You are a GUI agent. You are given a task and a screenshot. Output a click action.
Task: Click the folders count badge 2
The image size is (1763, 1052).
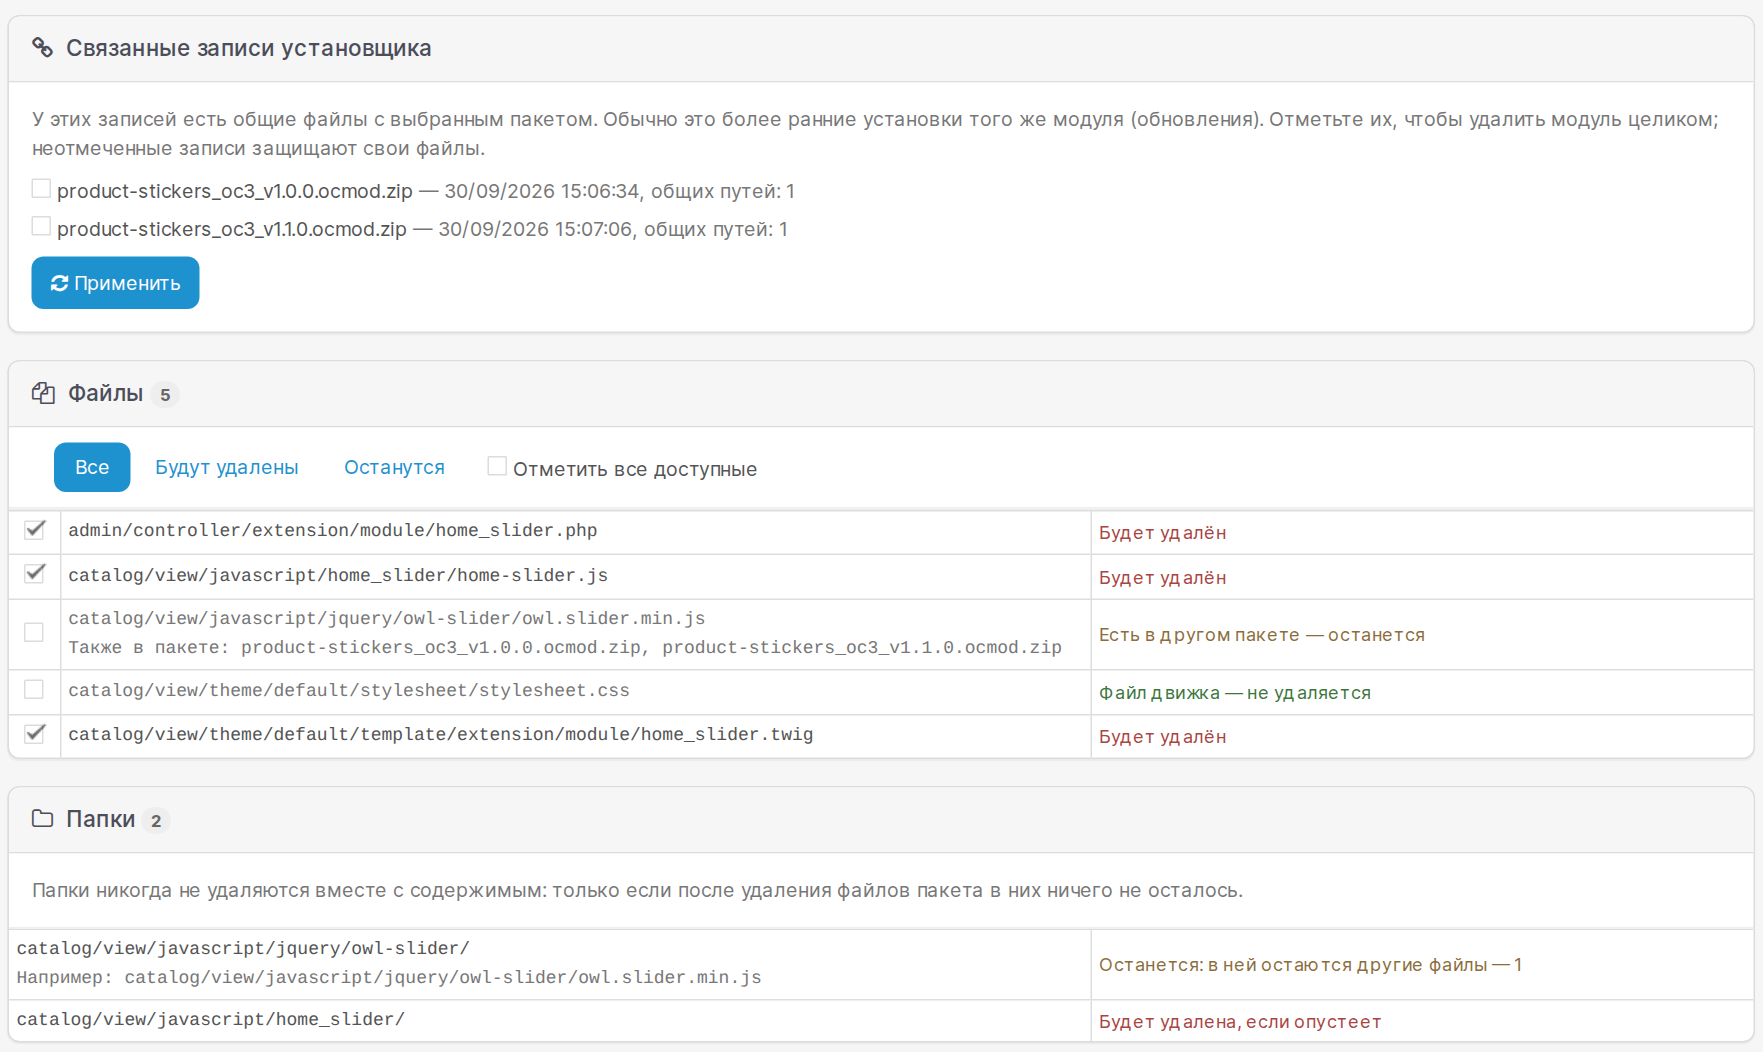(x=156, y=821)
